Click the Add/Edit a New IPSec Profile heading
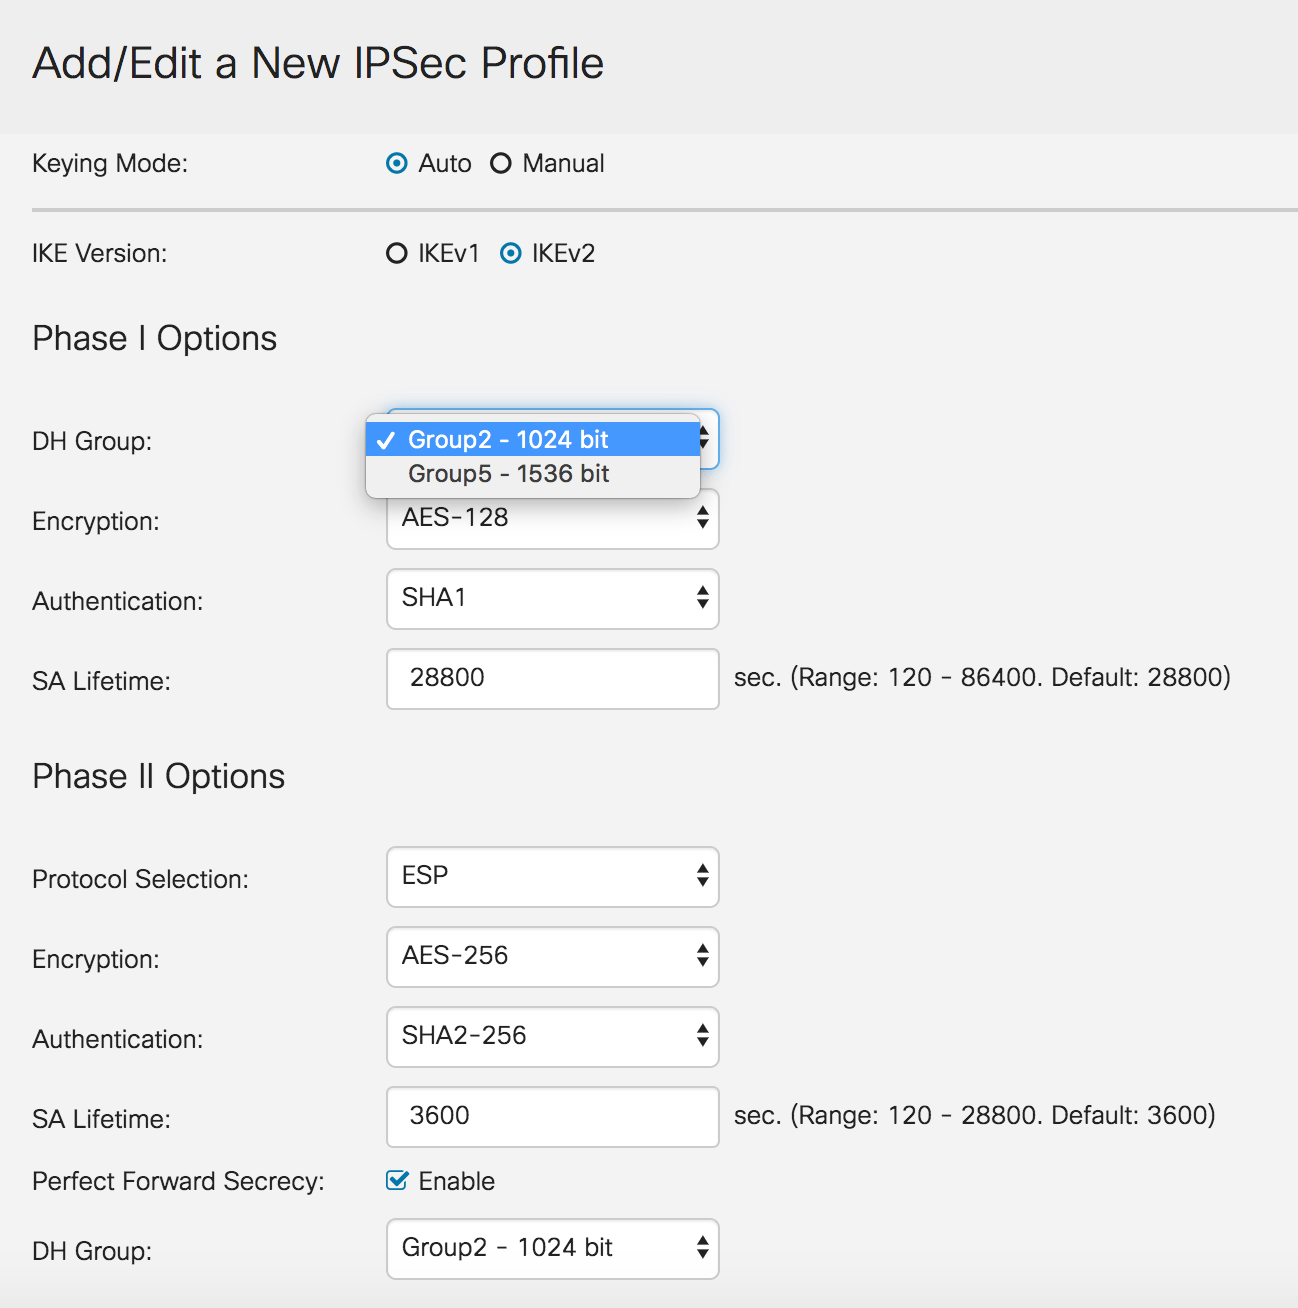 point(319,63)
